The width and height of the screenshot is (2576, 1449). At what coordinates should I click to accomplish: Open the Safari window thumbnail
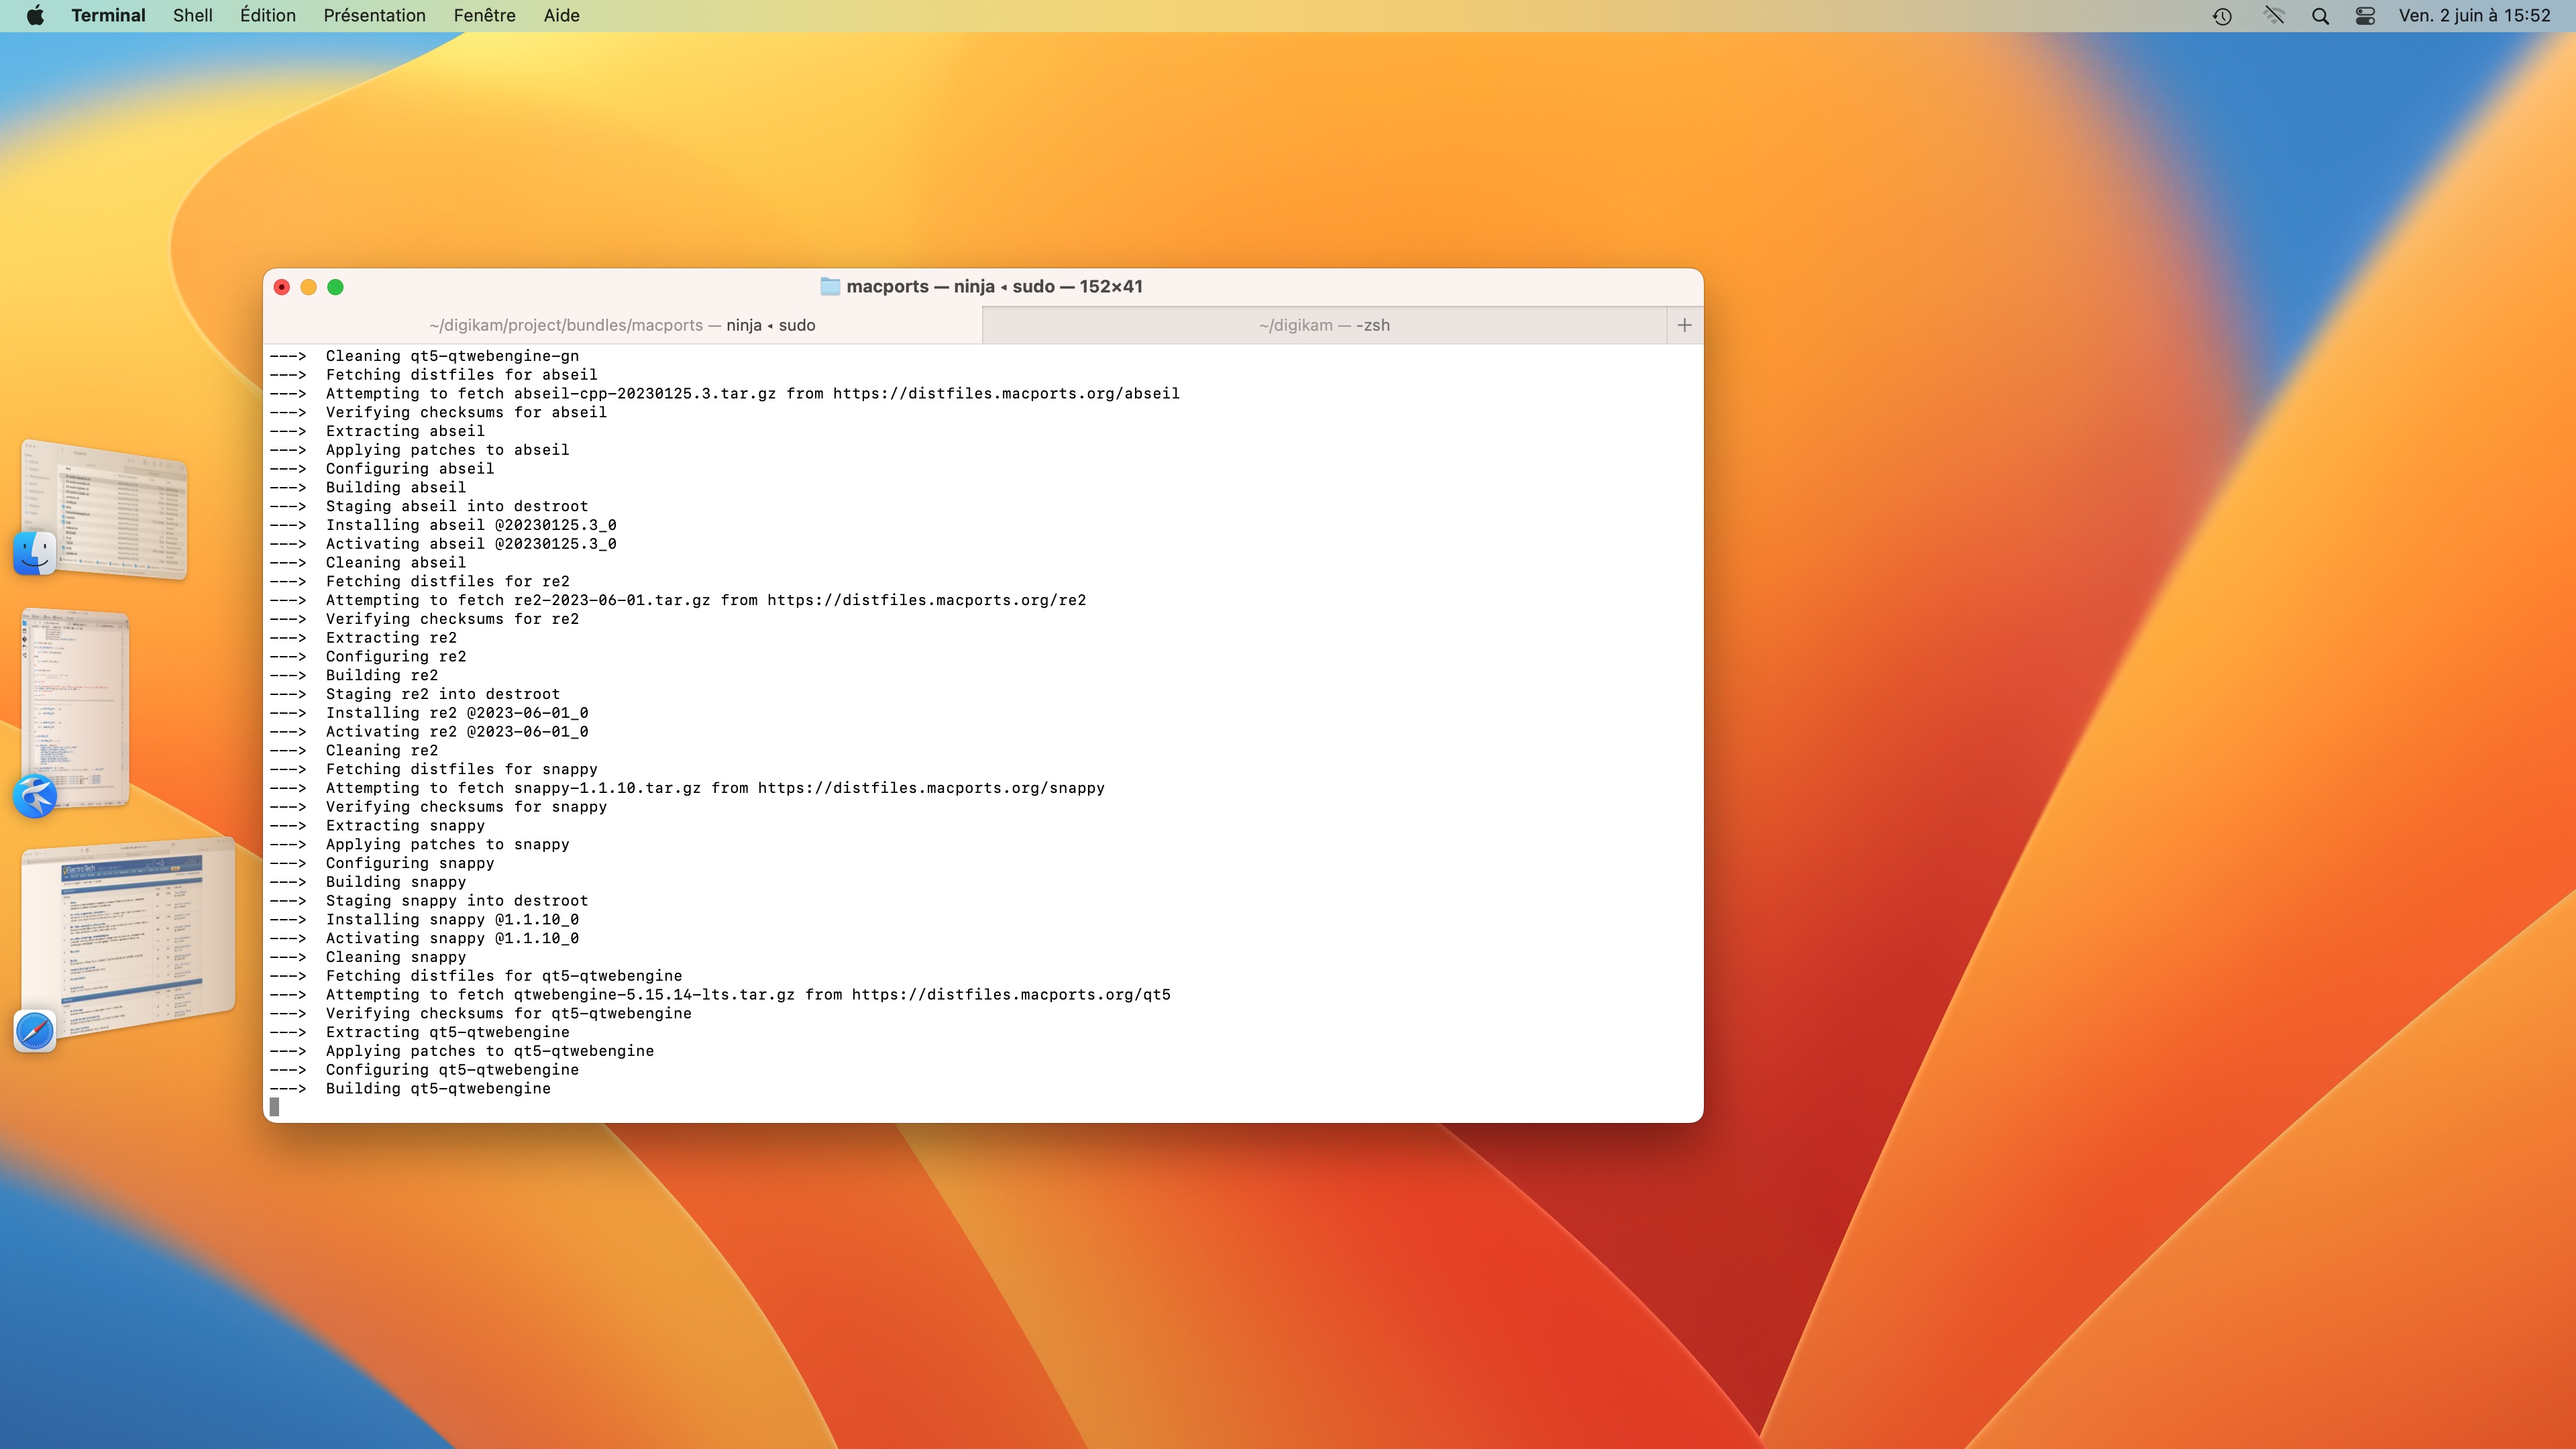[130, 935]
